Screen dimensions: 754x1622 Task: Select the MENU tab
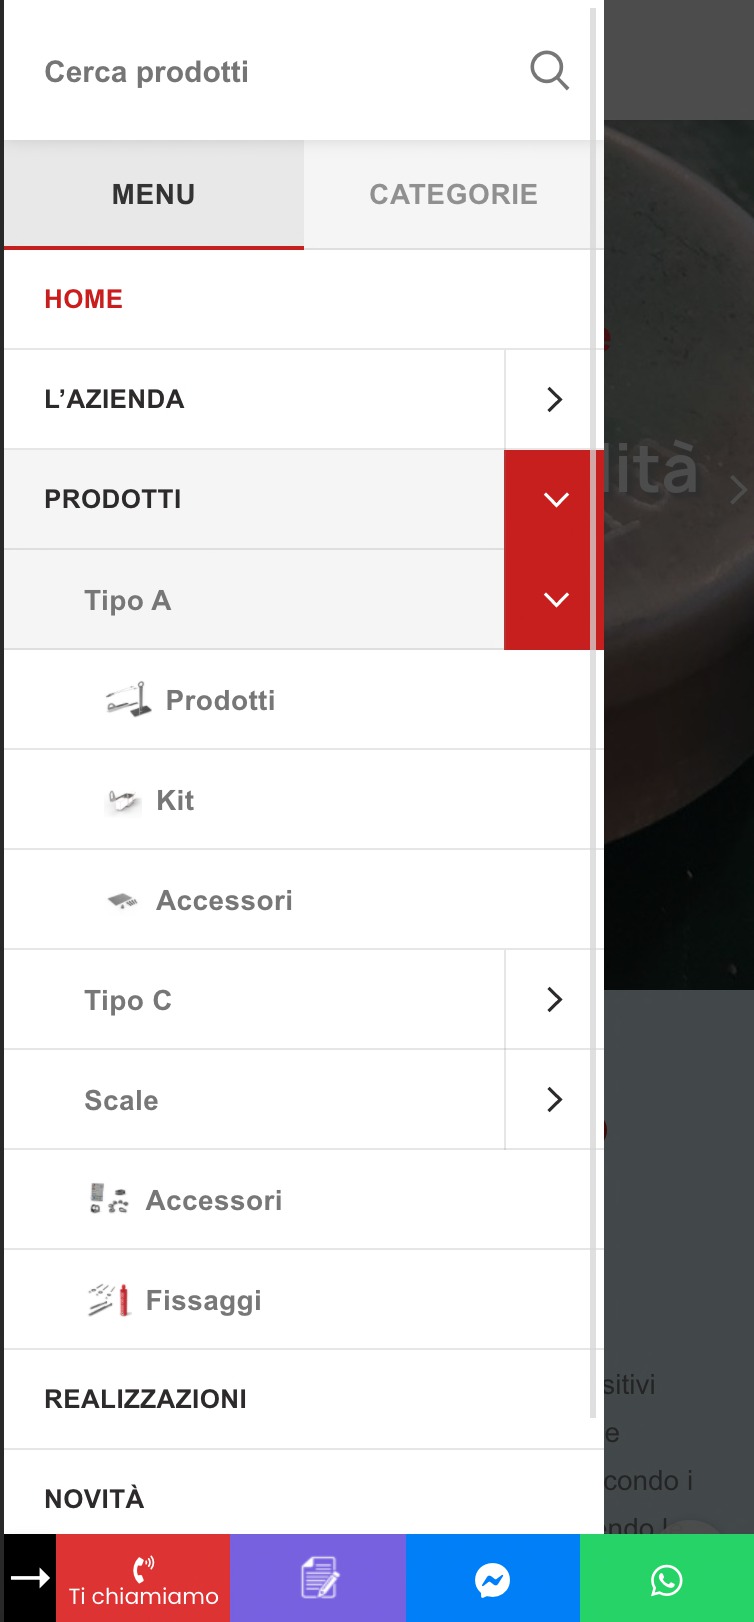coord(153,194)
